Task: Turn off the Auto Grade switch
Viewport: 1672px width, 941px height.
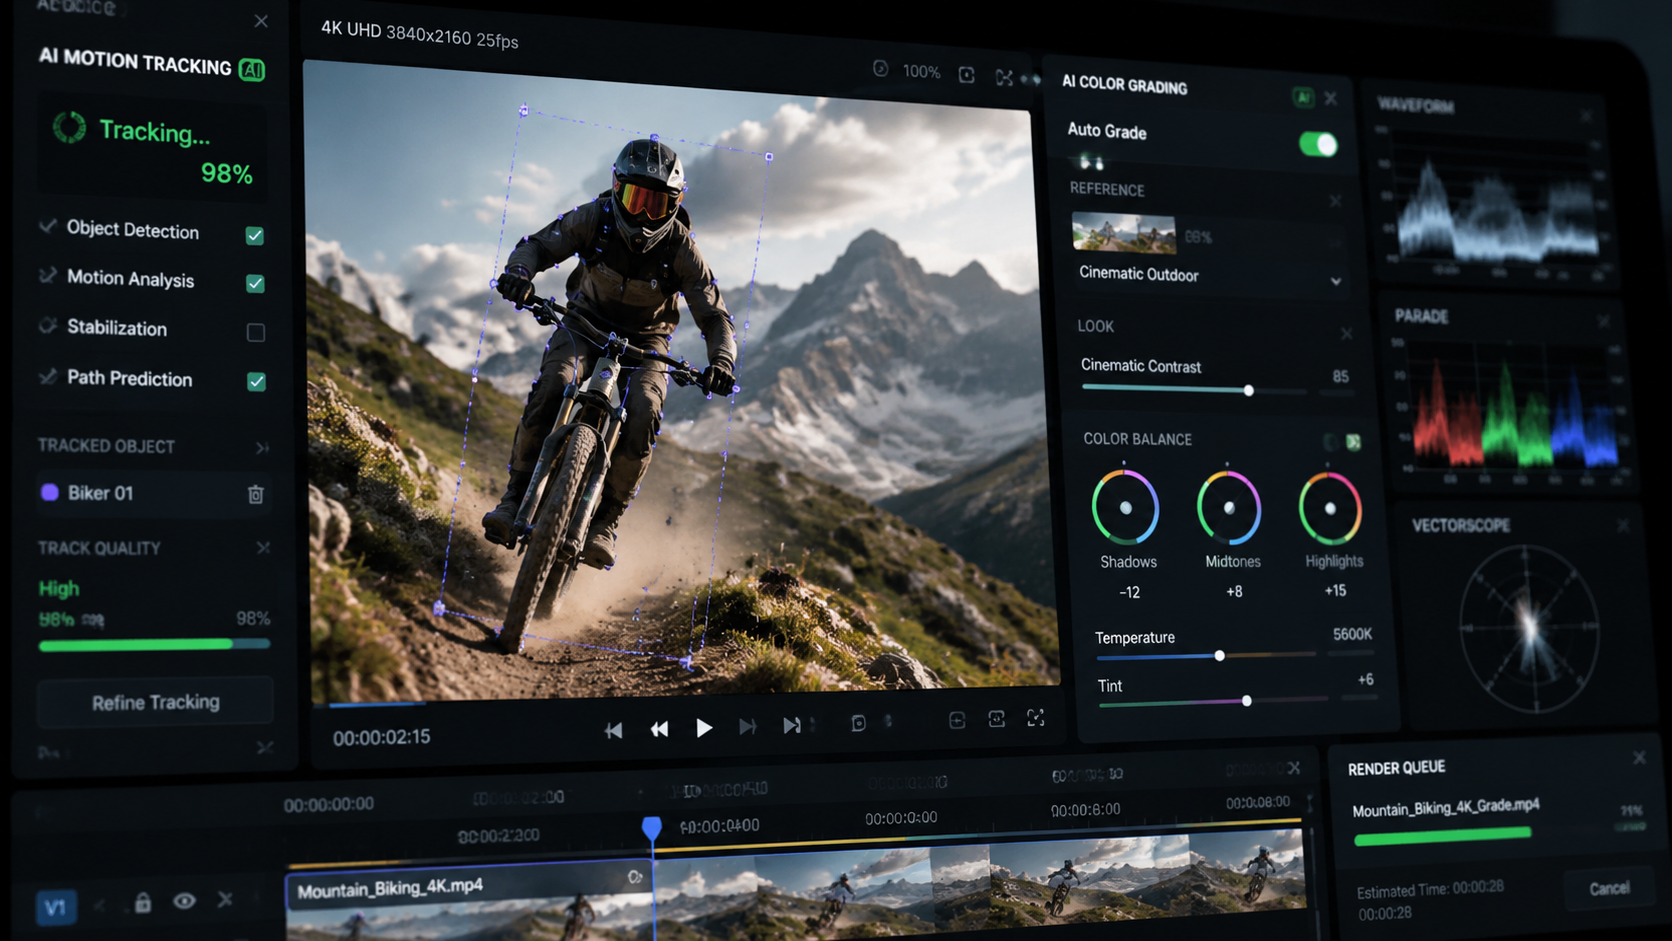Action: [1318, 144]
